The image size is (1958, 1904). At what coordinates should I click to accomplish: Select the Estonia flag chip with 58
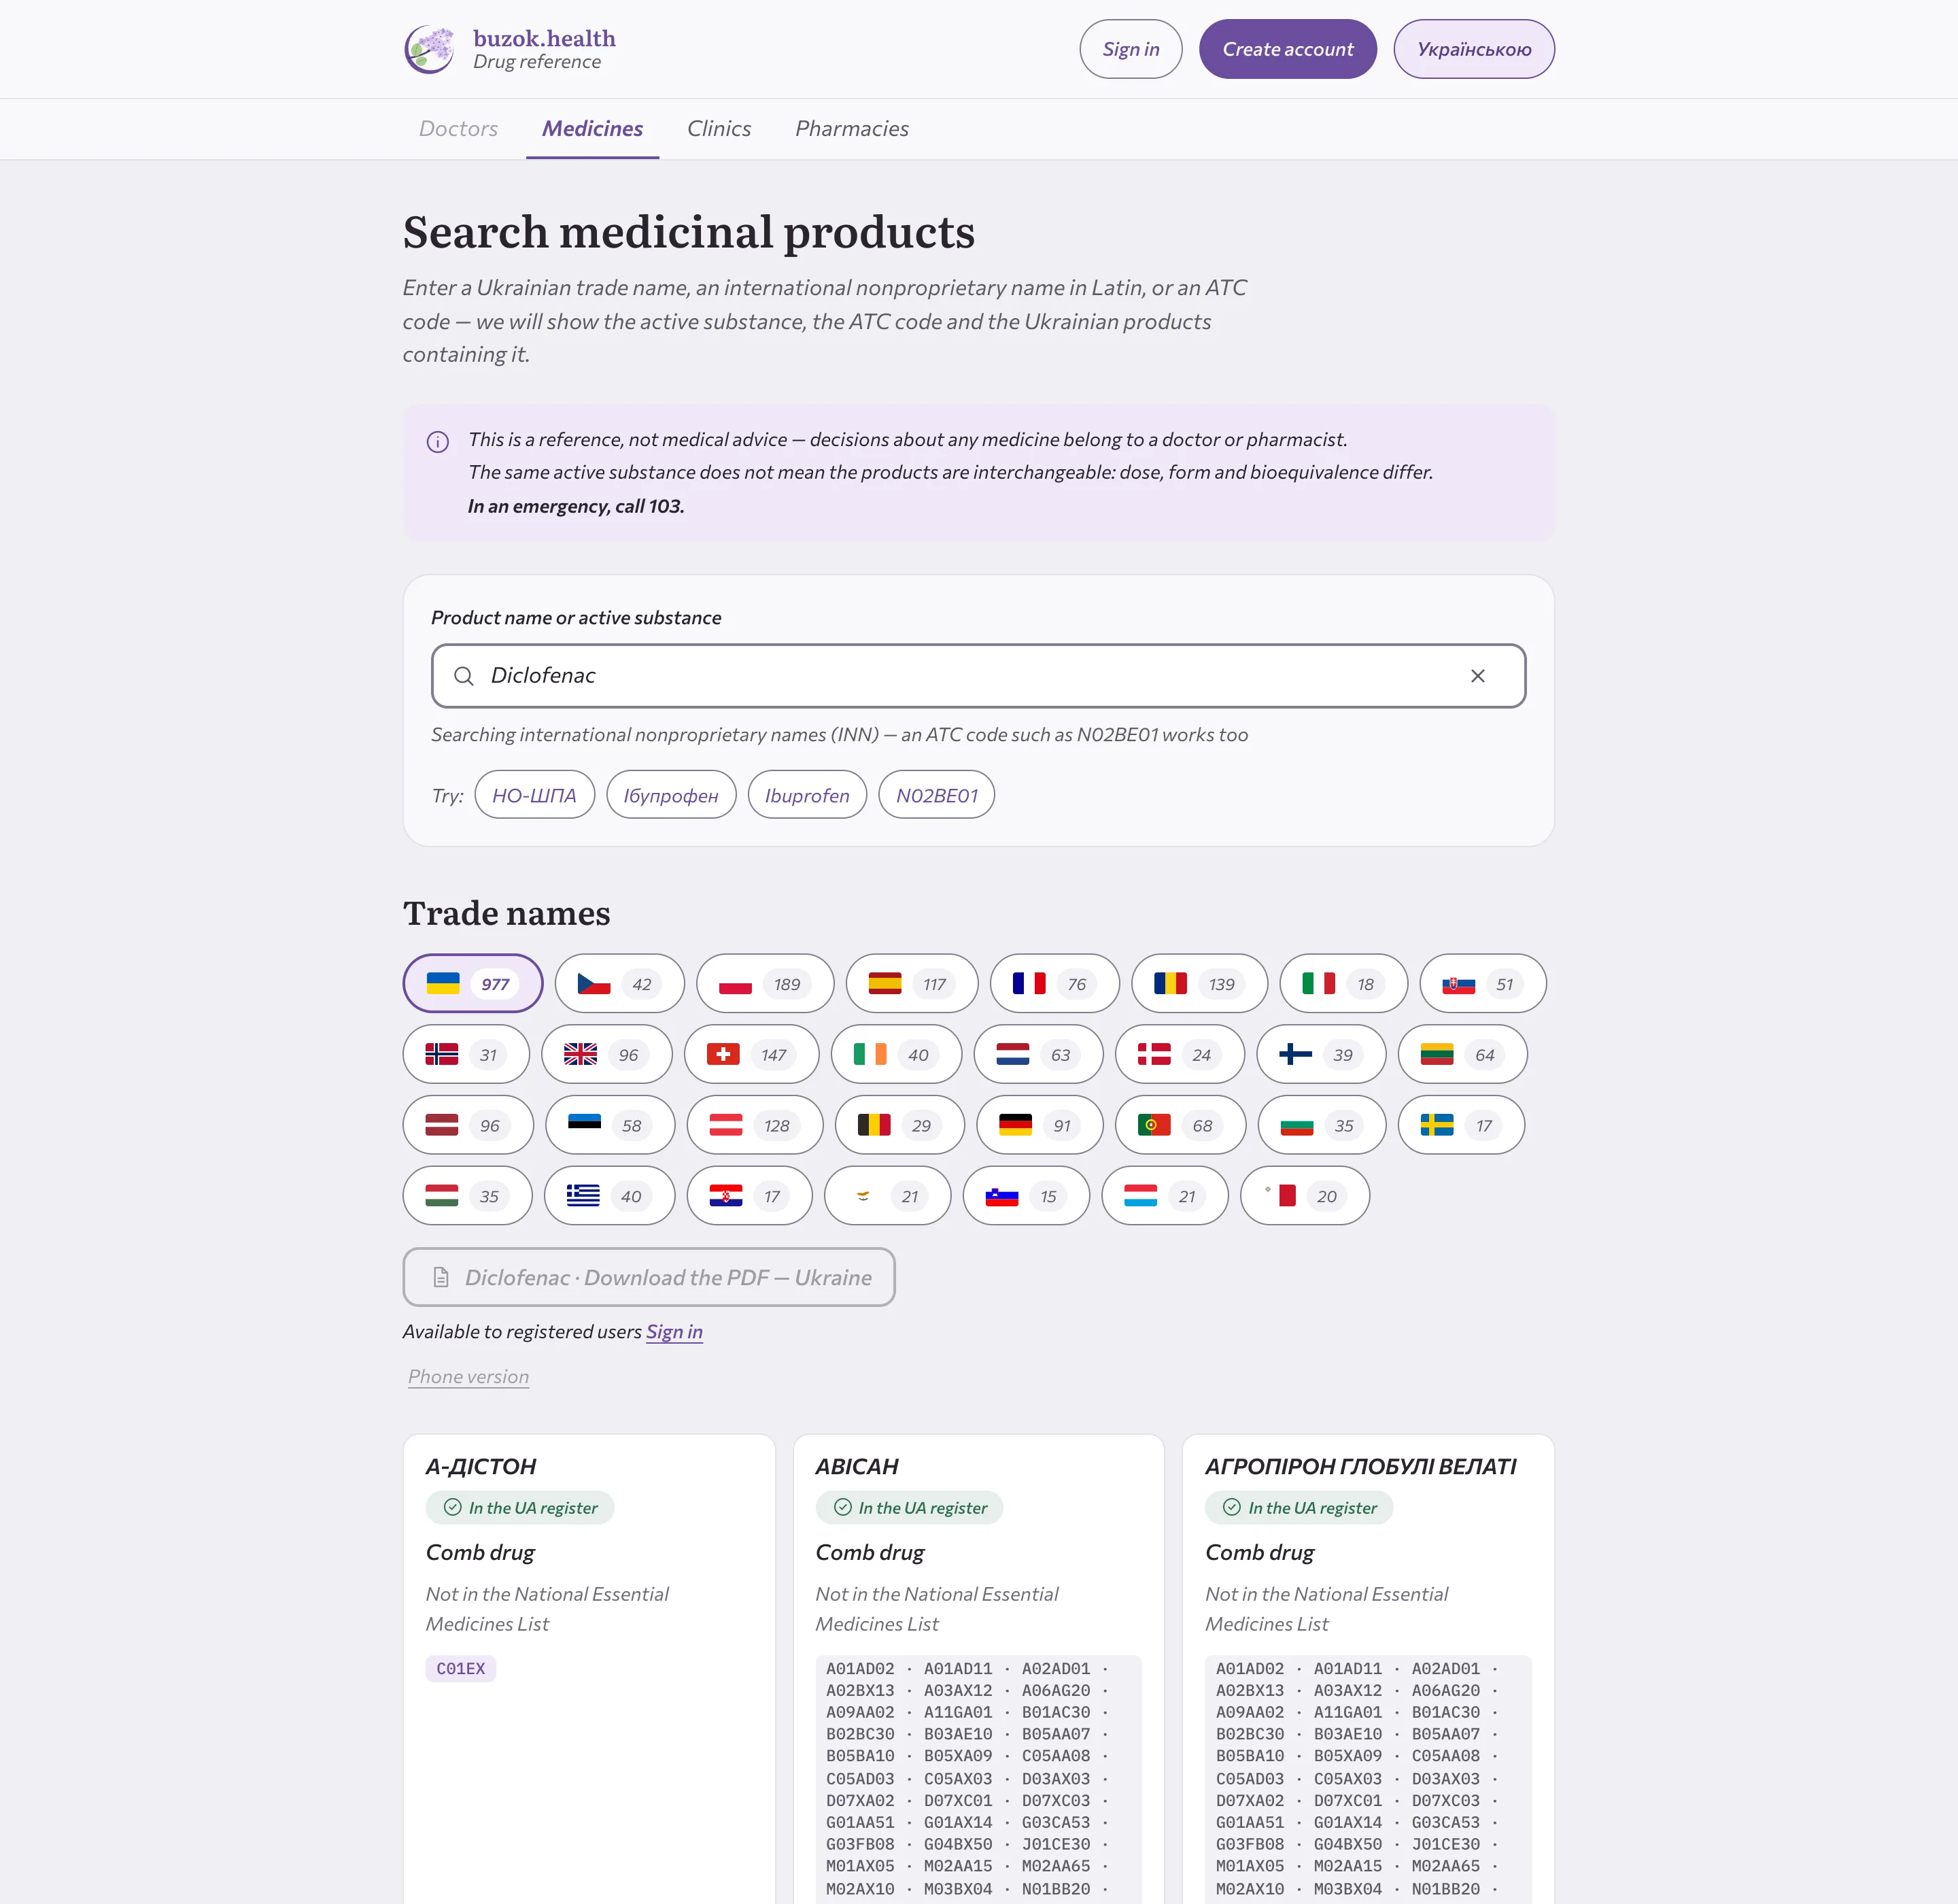(610, 1125)
